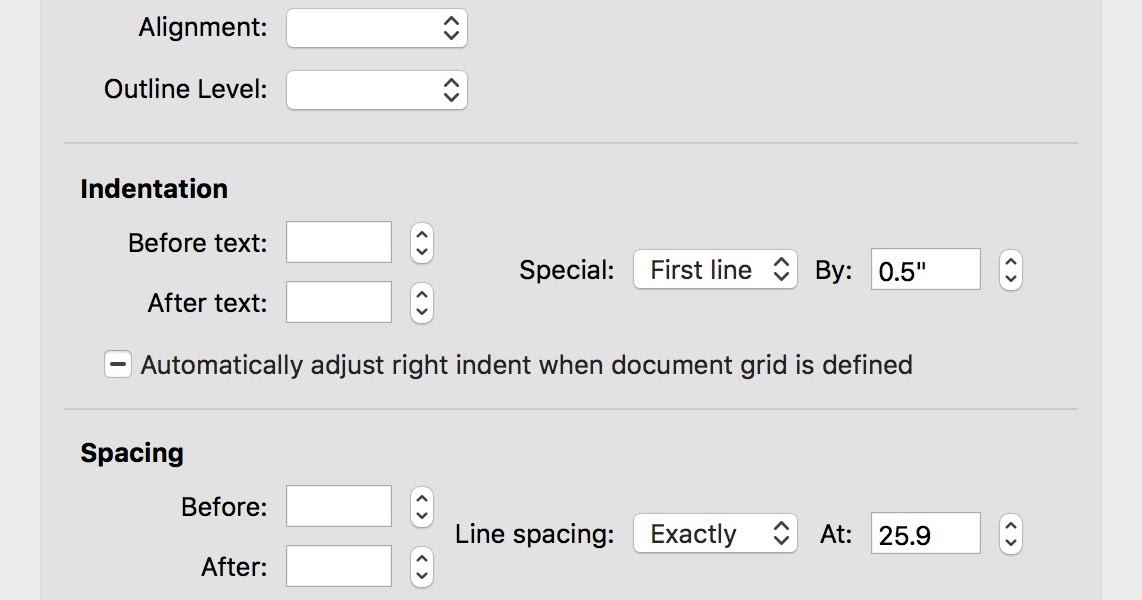This screenshot has width=1142, height=600.
Task: Toggle automatically adjust right indent checkbox
Action: [117, 364]
